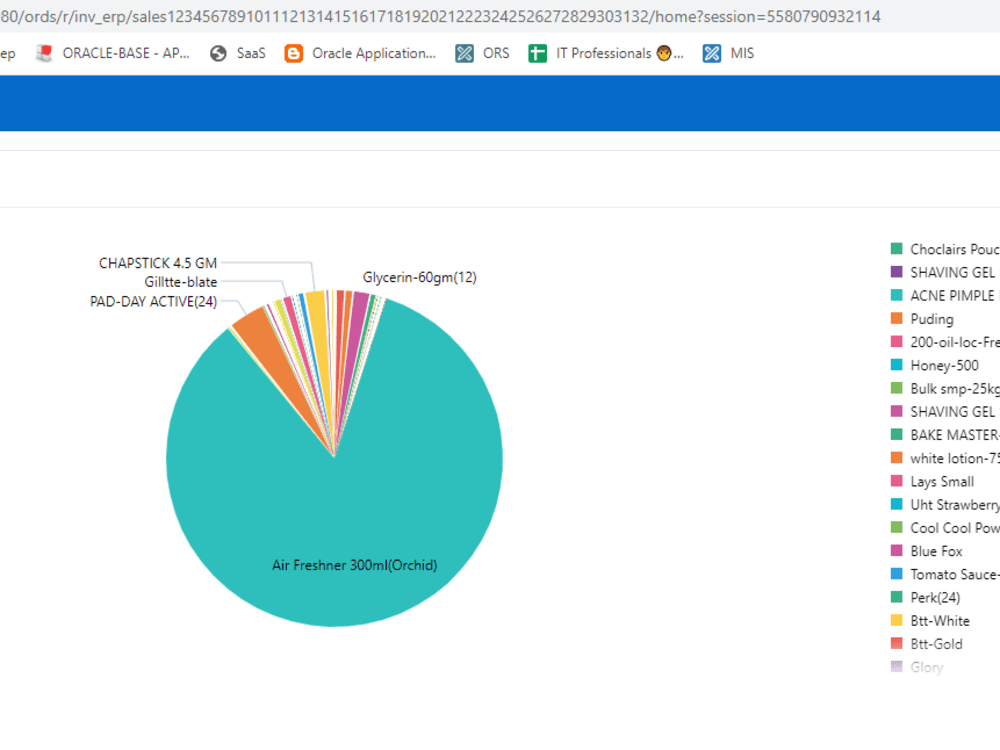Image resolution: width=1000 pixels, height=750 pixels.
Task: Open the ORS bookmark
Action: (482, 54)
